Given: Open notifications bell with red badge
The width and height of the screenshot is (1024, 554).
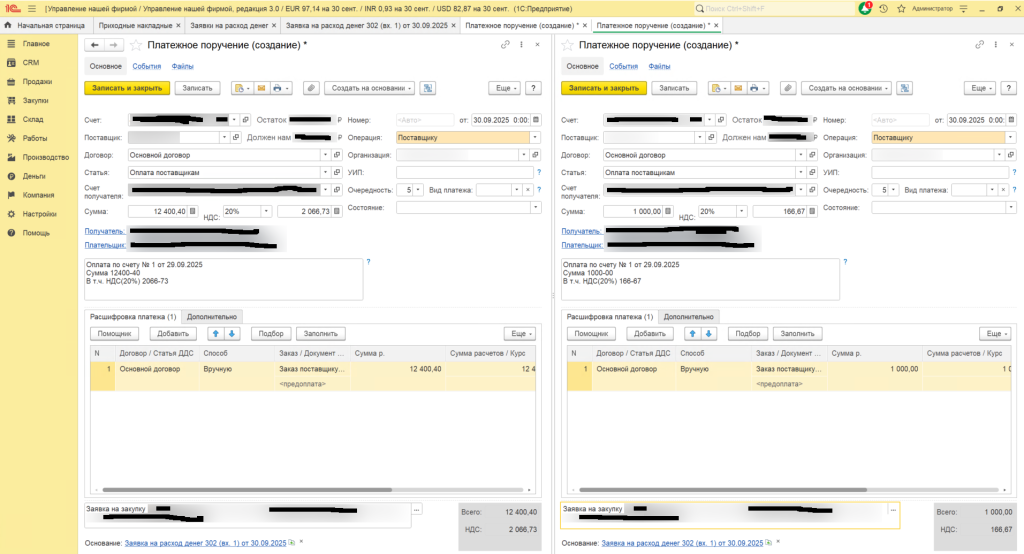Looking at the screenshot, I should coord(865,8).
